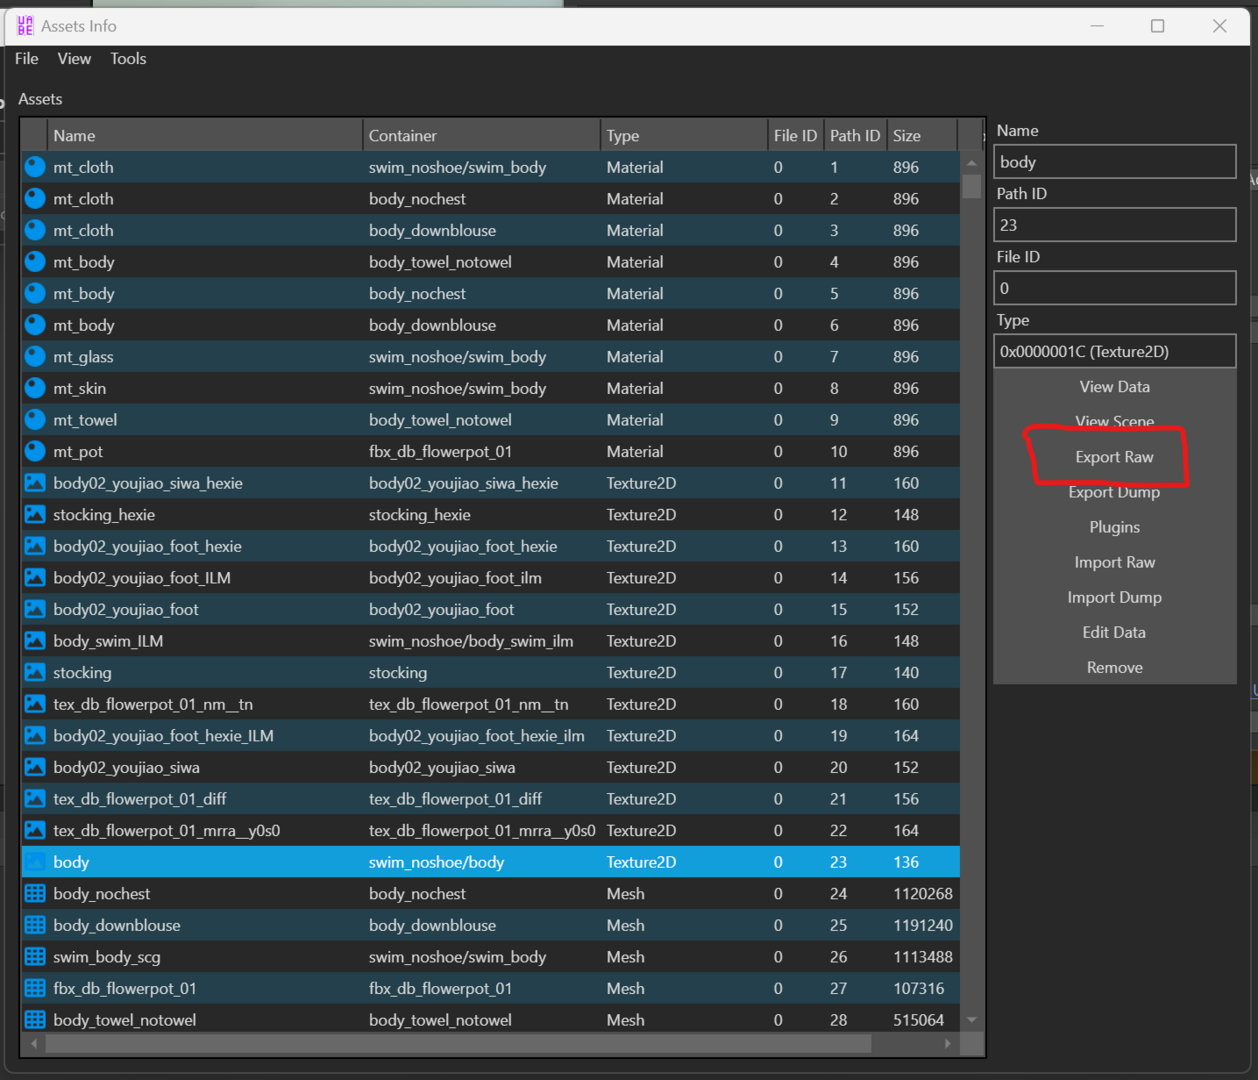1258x1080 pixels.
Task: Click the Plugins button
Action: 1114,528
